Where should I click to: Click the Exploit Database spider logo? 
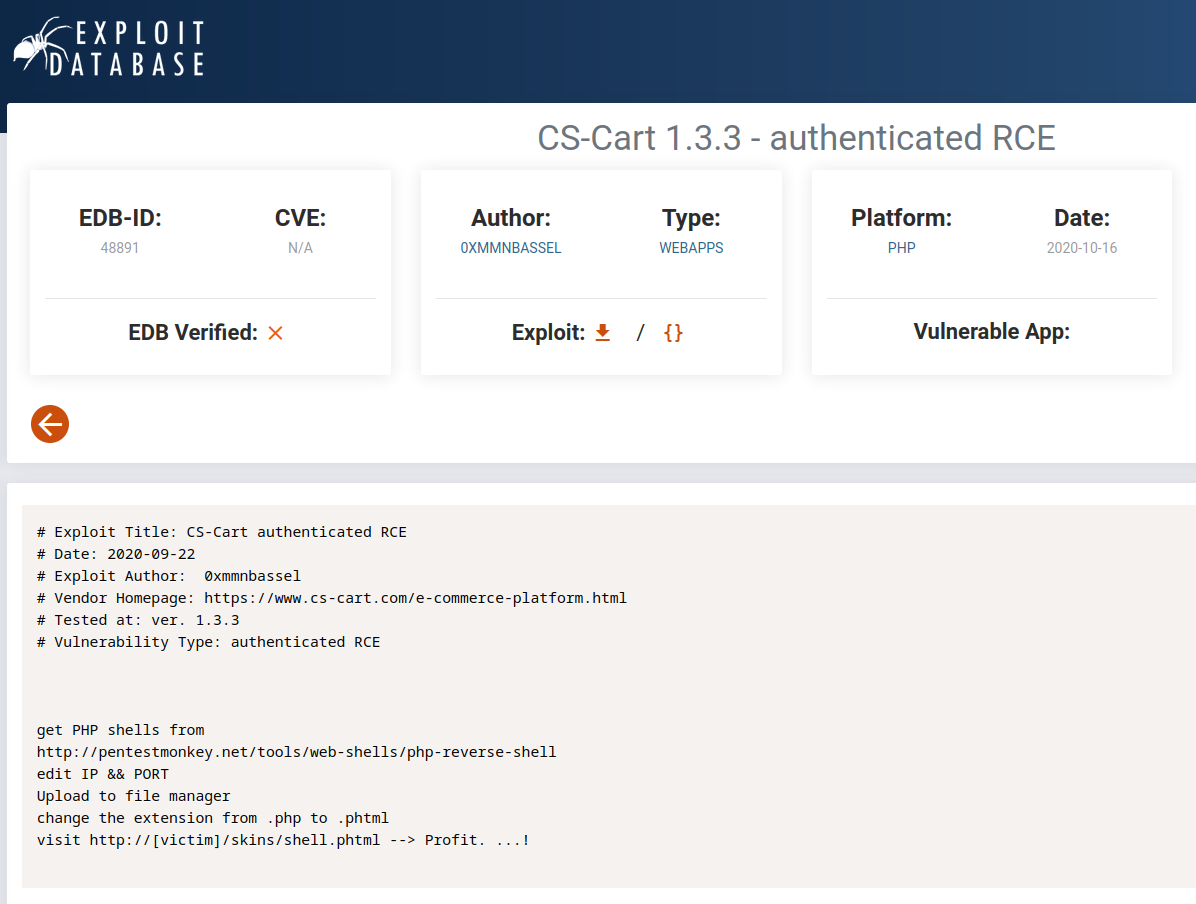110,47
